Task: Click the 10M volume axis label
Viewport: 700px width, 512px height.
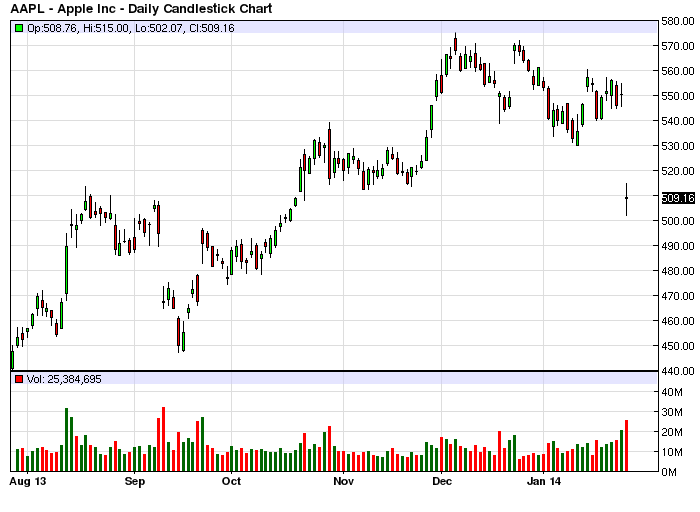Action: point(672,452)
